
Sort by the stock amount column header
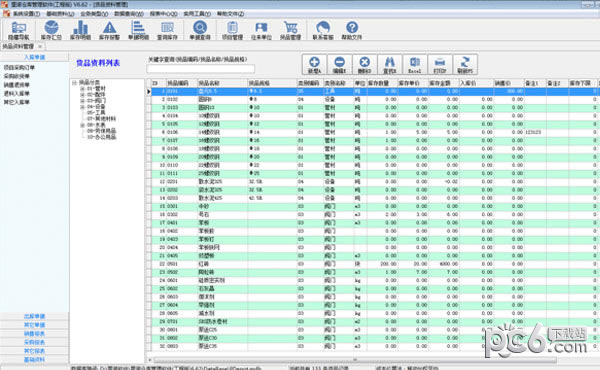click(443, 83)
